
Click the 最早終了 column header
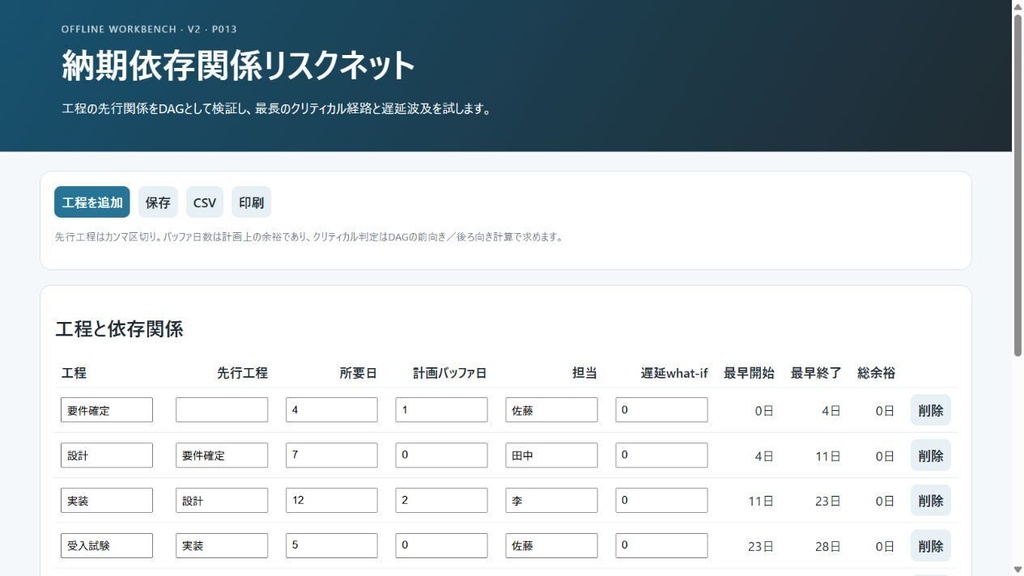coord(816,373)
